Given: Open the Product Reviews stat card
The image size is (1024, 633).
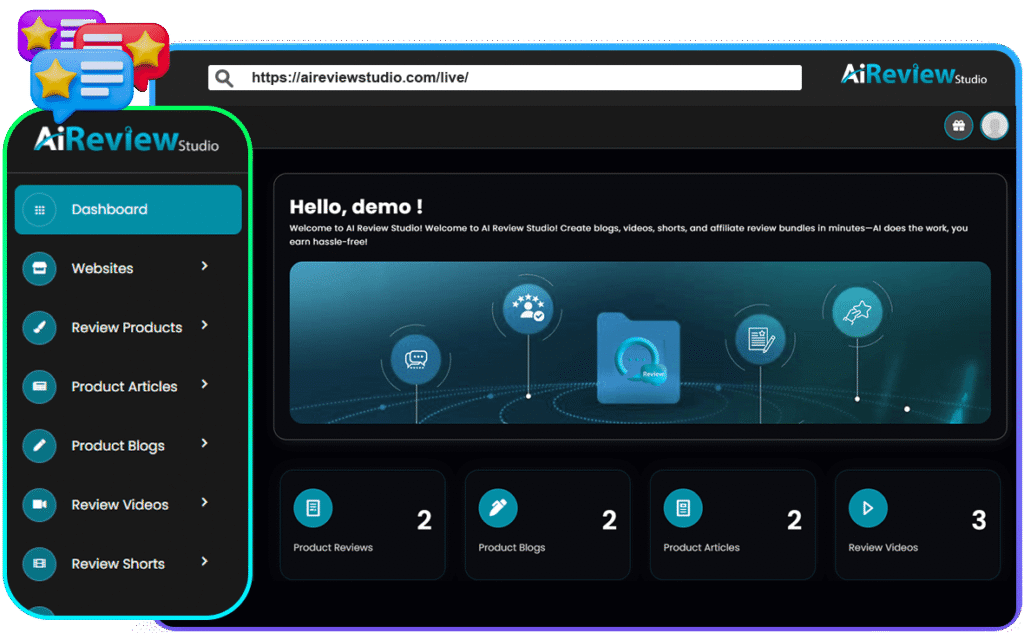Looking at the screenshot, I should 363,525.
